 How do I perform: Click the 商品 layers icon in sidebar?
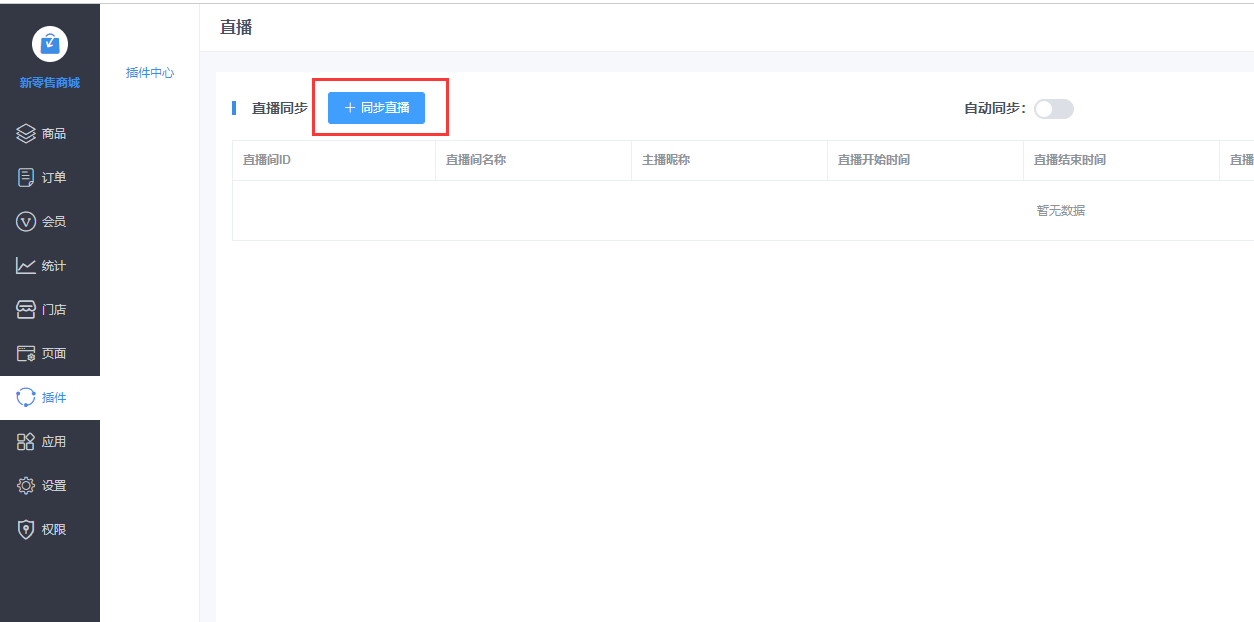[26, 133]
